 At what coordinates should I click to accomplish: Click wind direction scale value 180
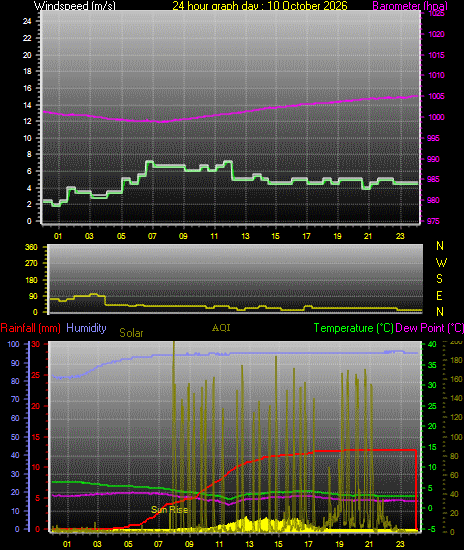click(31, 280)
